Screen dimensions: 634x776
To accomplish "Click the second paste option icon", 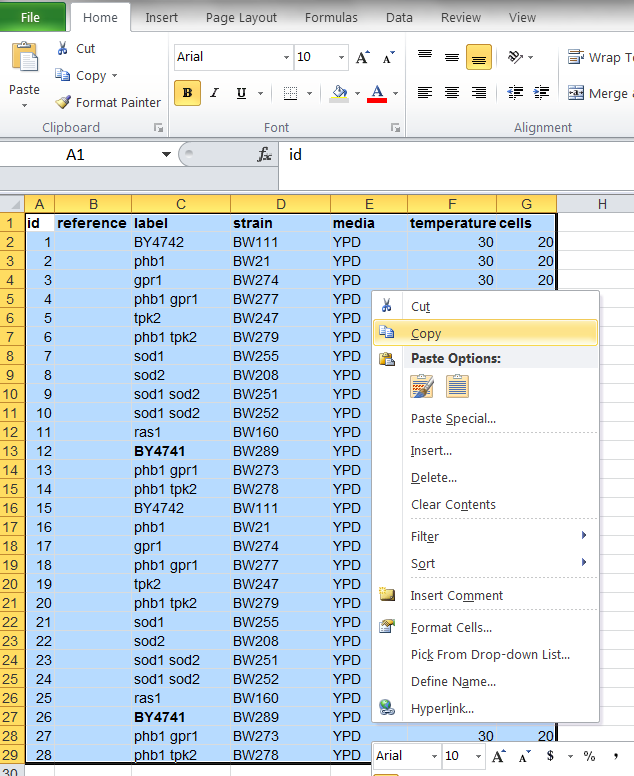I will coord(457,387).
